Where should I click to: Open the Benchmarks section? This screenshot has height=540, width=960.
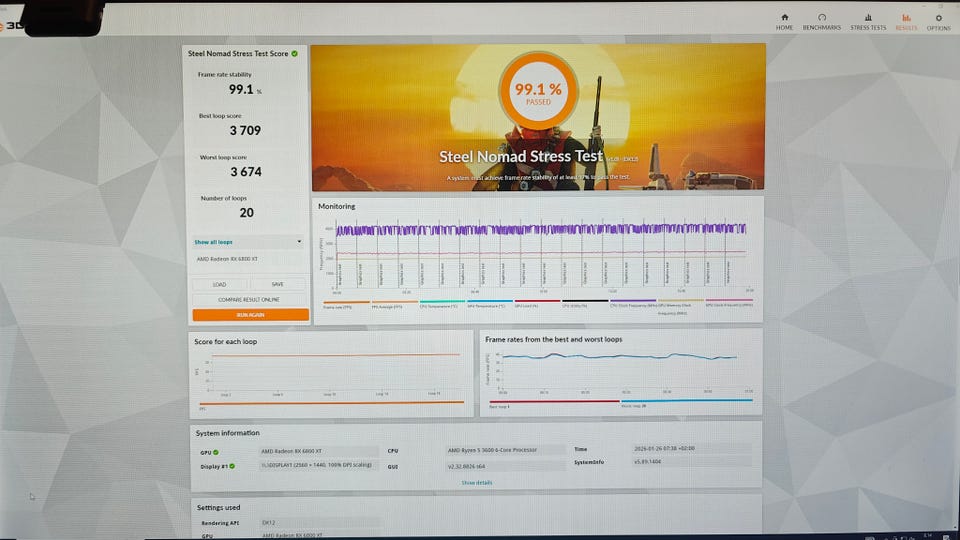822,22
